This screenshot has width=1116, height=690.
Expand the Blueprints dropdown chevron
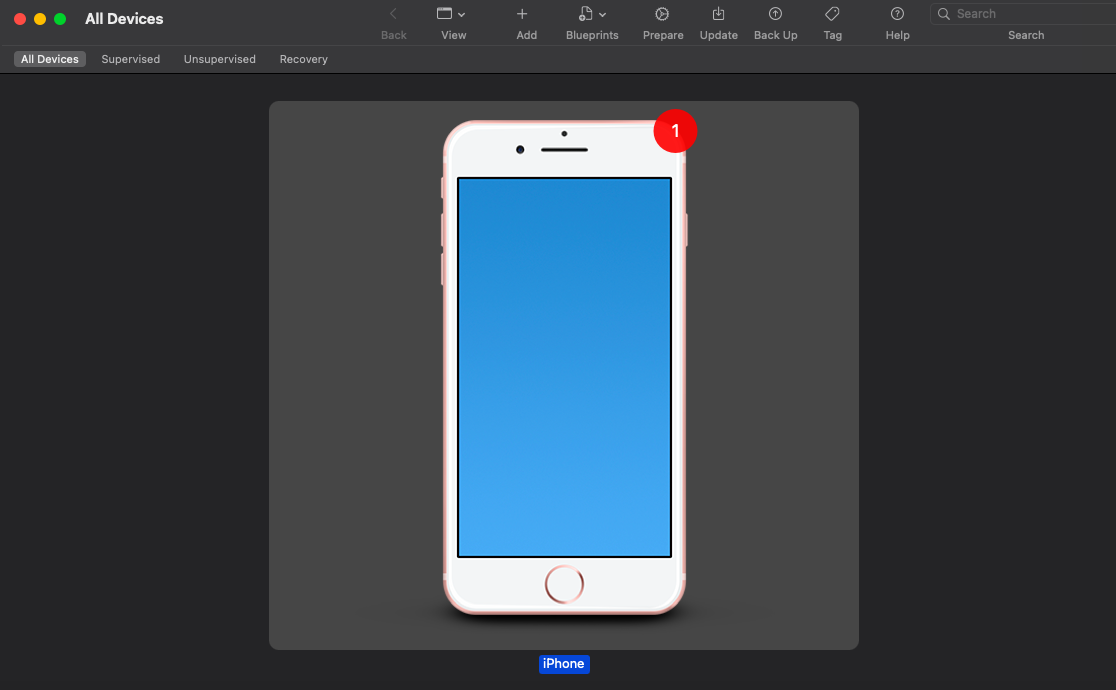[x=602, y=14]
